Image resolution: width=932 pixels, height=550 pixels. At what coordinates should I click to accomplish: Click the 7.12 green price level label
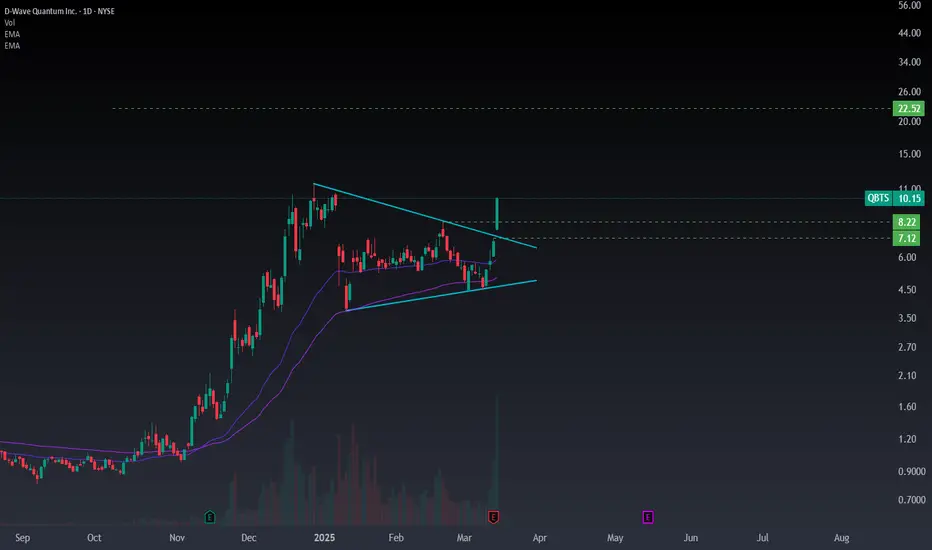[x=906, y=238]
